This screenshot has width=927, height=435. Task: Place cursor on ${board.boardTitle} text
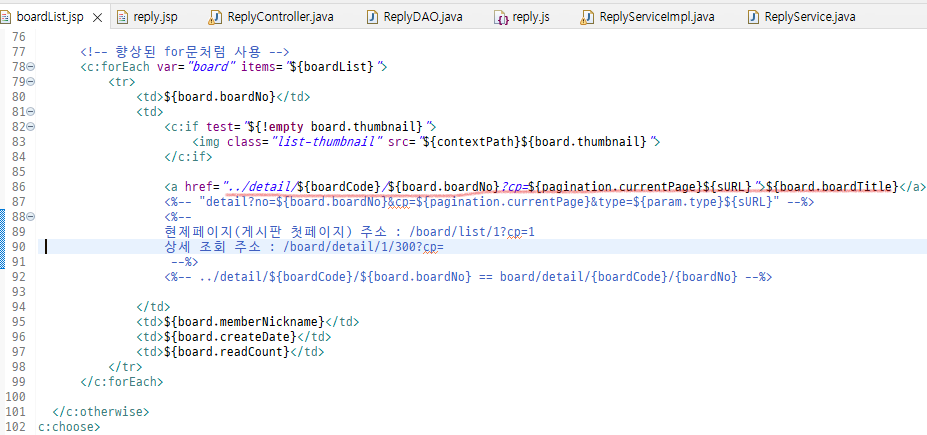[832, 187]
